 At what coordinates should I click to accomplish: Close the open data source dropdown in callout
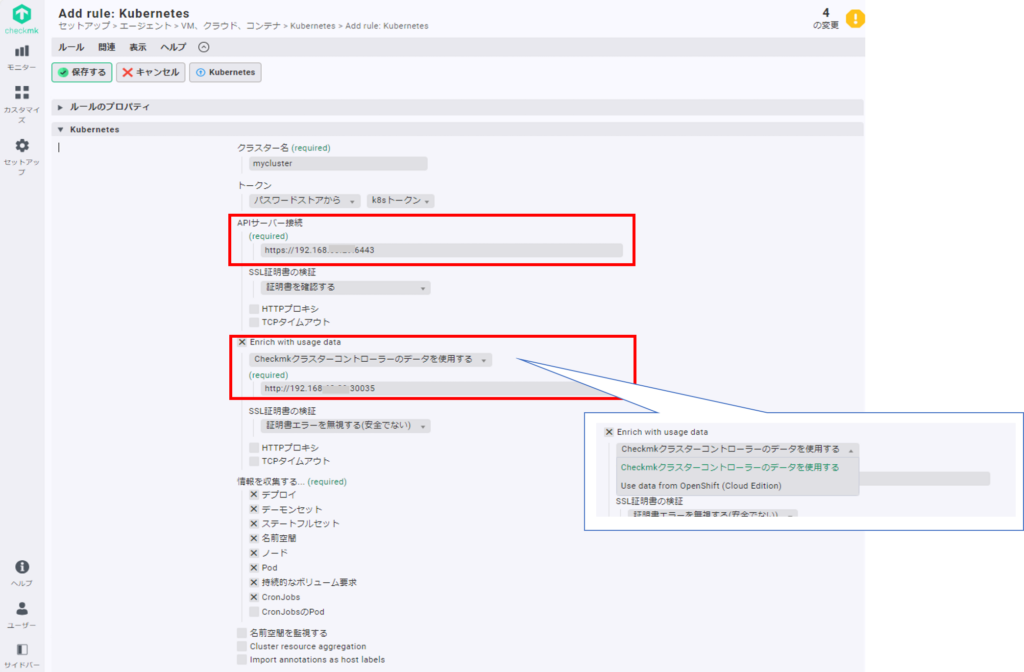coord(737,450)
